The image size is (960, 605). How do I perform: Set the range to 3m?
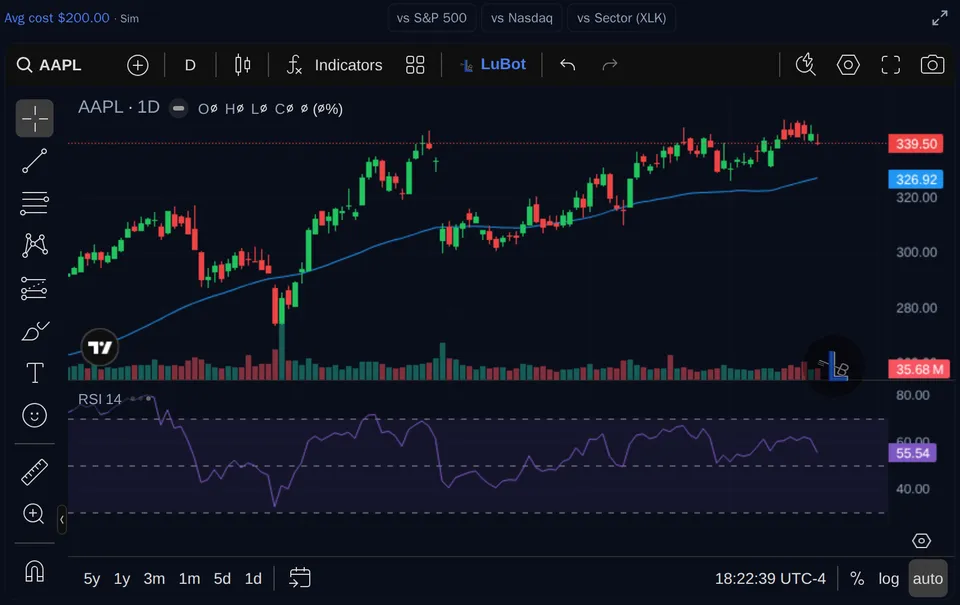[x=154, y=579]
